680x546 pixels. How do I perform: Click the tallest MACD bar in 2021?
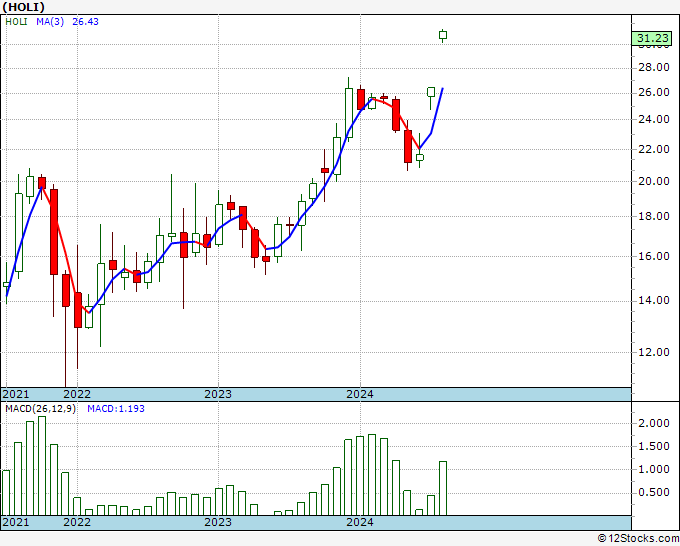pos(42,466)
